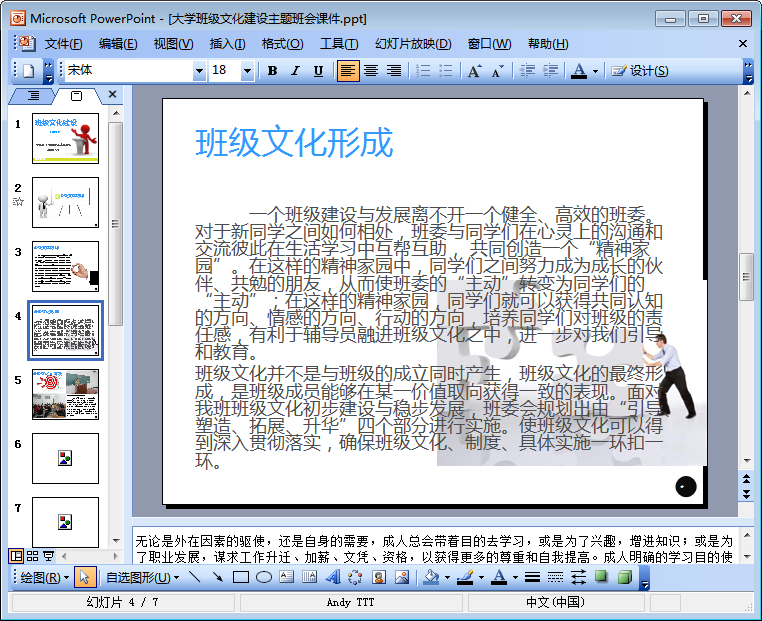Viewport: 762px width, 621px height.
Task: Open Line Color dropdown arrow
Action: pos(482,578)
